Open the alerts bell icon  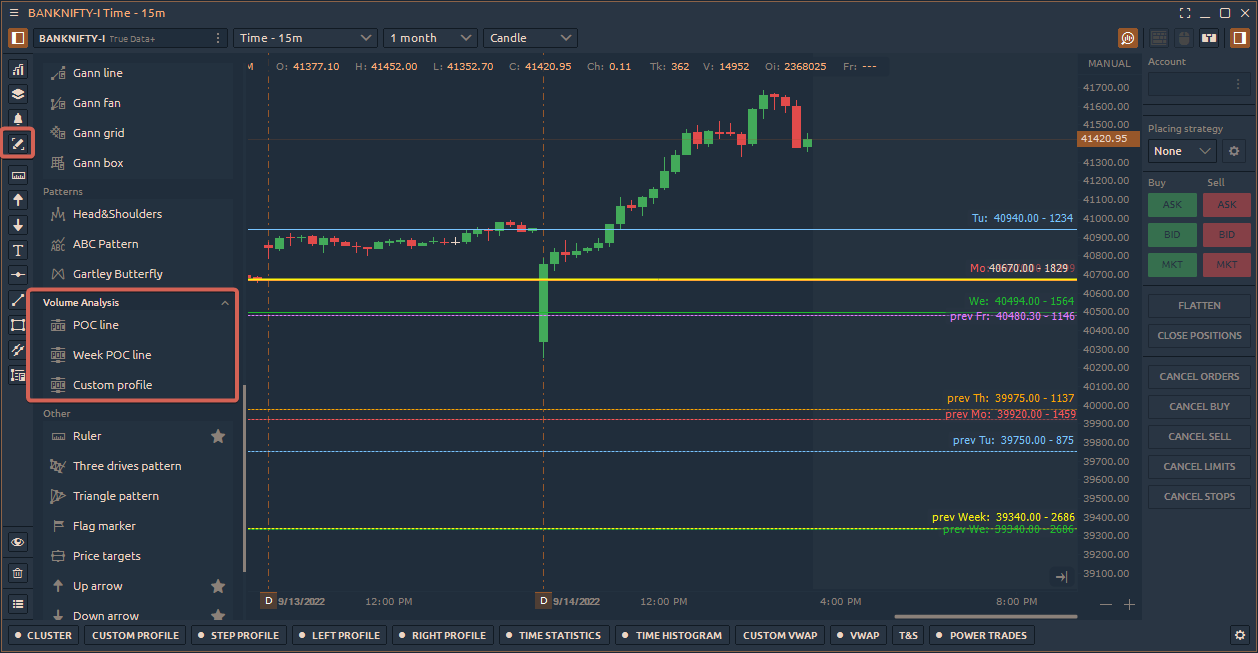pyautogui.click(x=17, y=118)
